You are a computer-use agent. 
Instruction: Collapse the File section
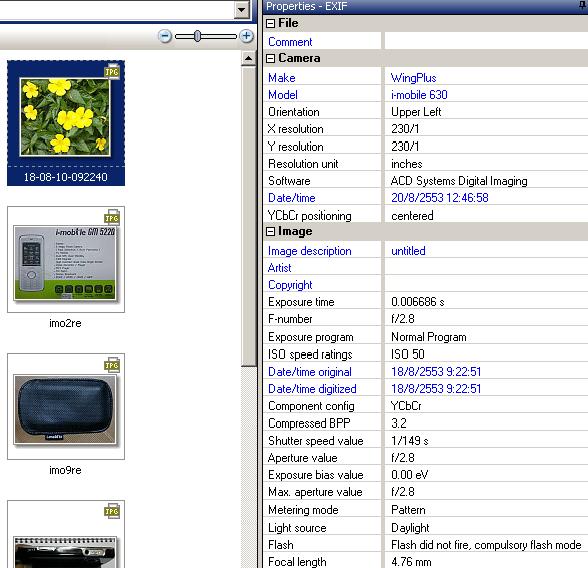coord(270,24)
